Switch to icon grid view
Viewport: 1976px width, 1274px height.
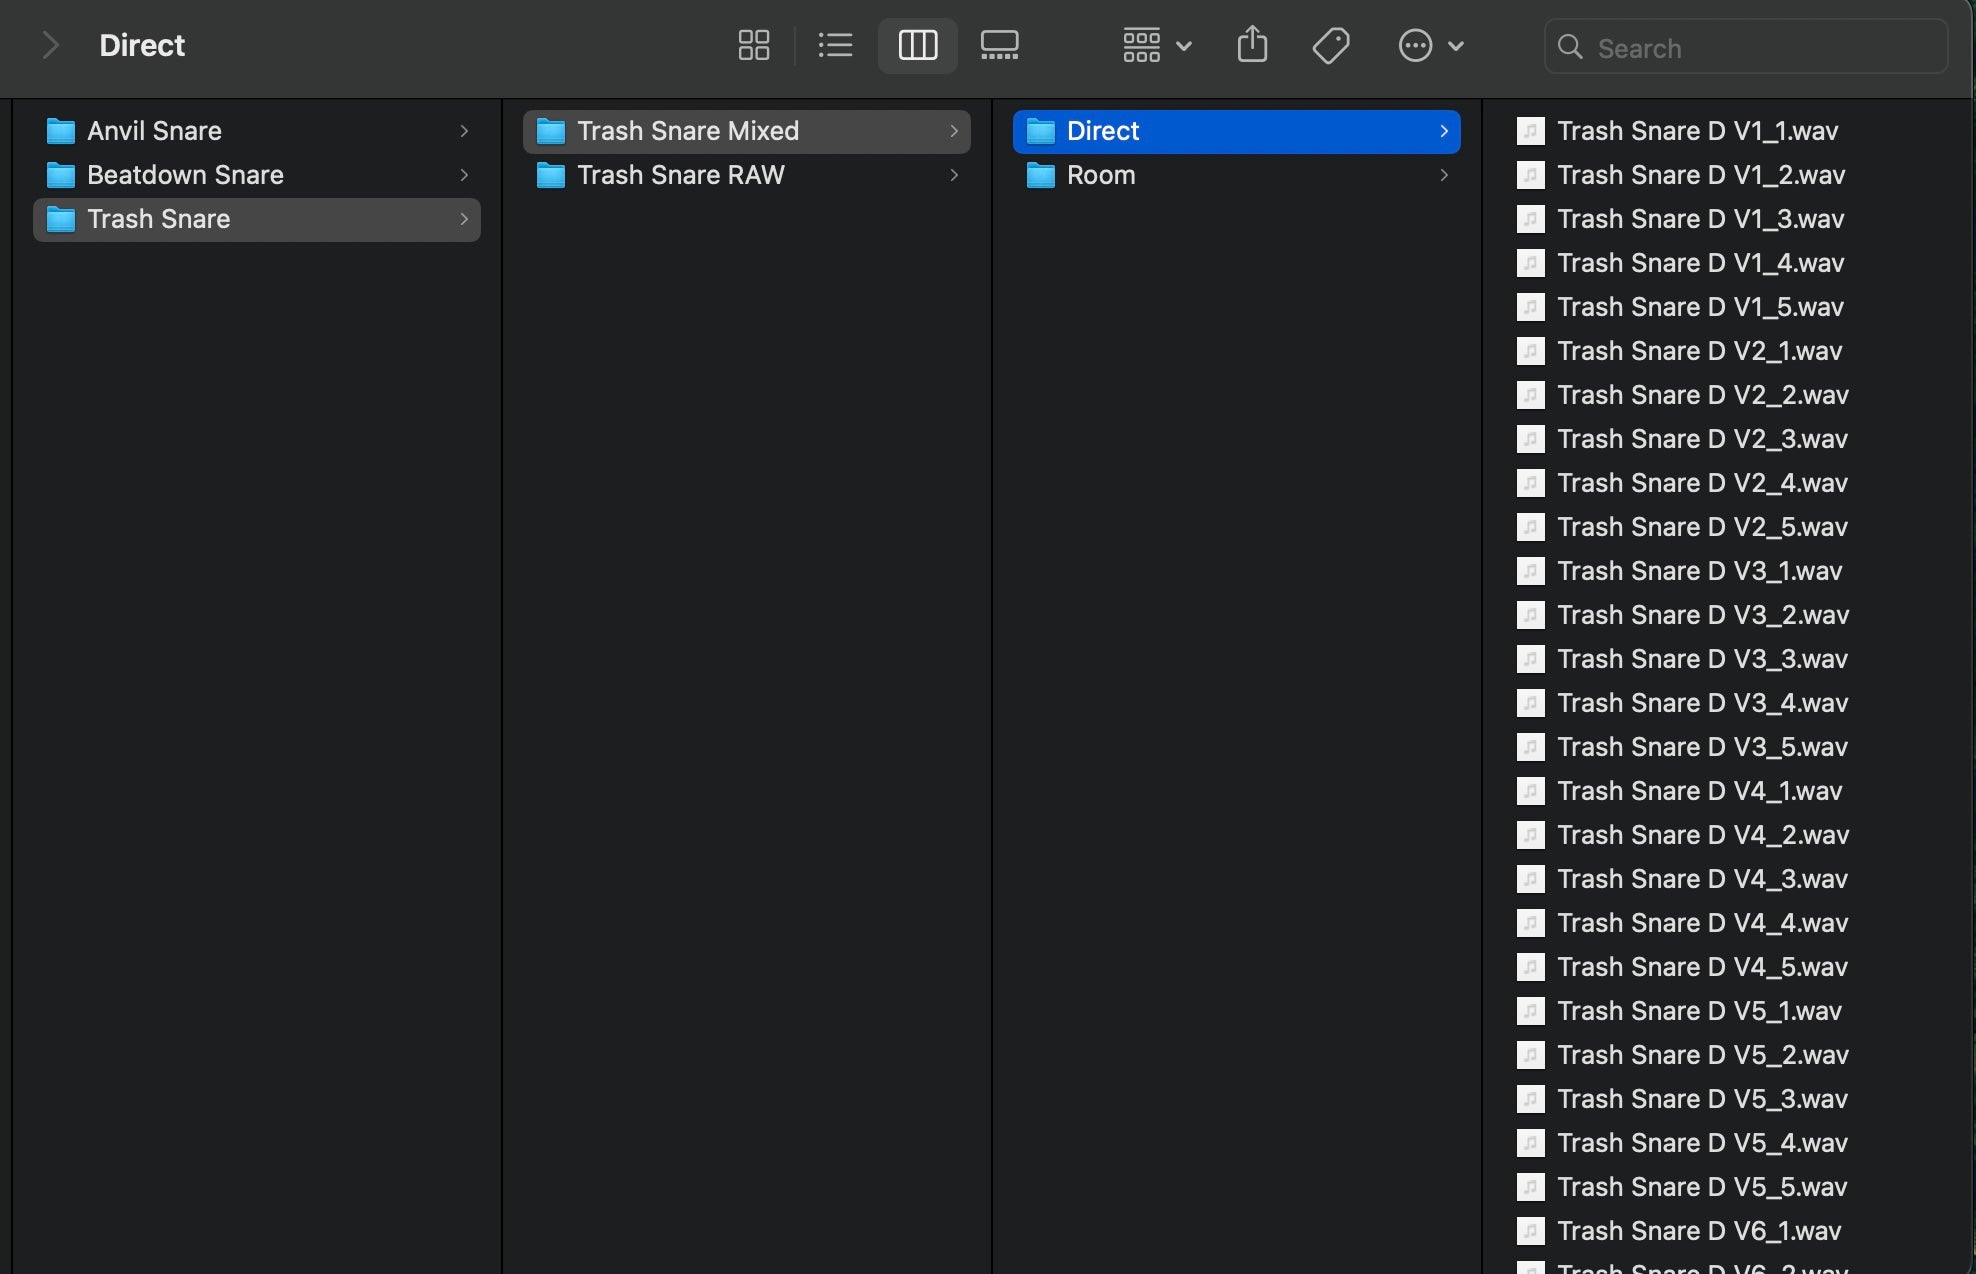[x=753, y=45]
